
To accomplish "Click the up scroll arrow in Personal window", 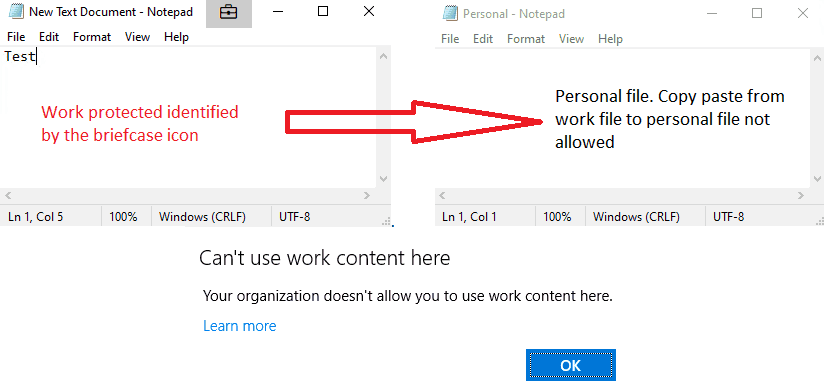I will [x=817, y=57].
